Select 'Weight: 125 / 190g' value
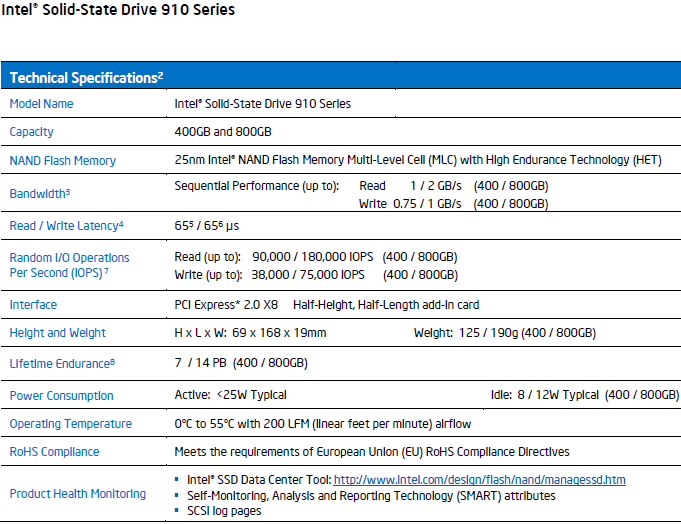681x524 pixels. click(466, 333)
